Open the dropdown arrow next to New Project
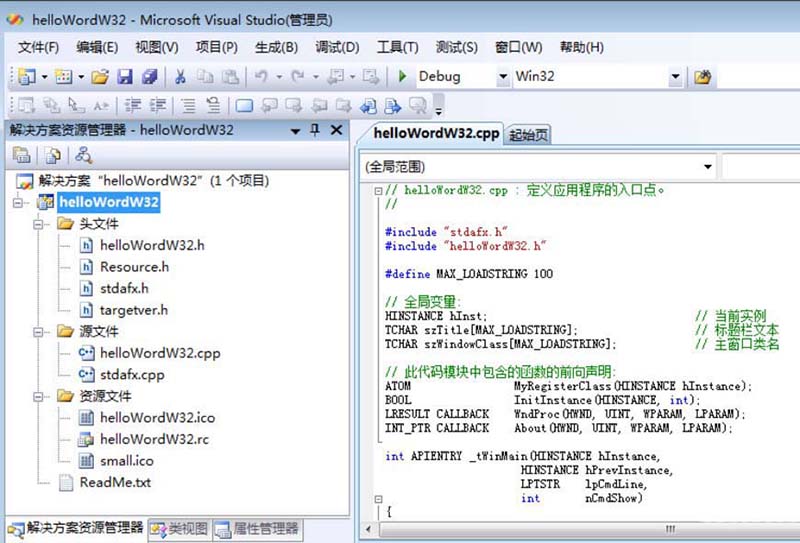The width and height of the screenshot is (800, 543). pyautogui.click(x=44, y=77)
